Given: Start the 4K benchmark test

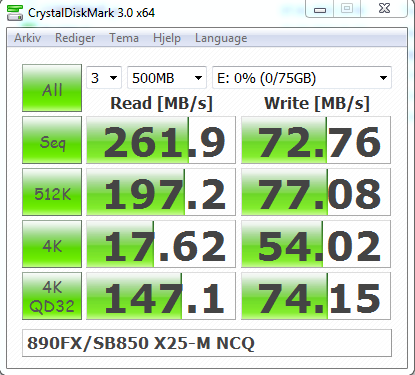Looking at the screenshot, I should [x=52, y=244].
